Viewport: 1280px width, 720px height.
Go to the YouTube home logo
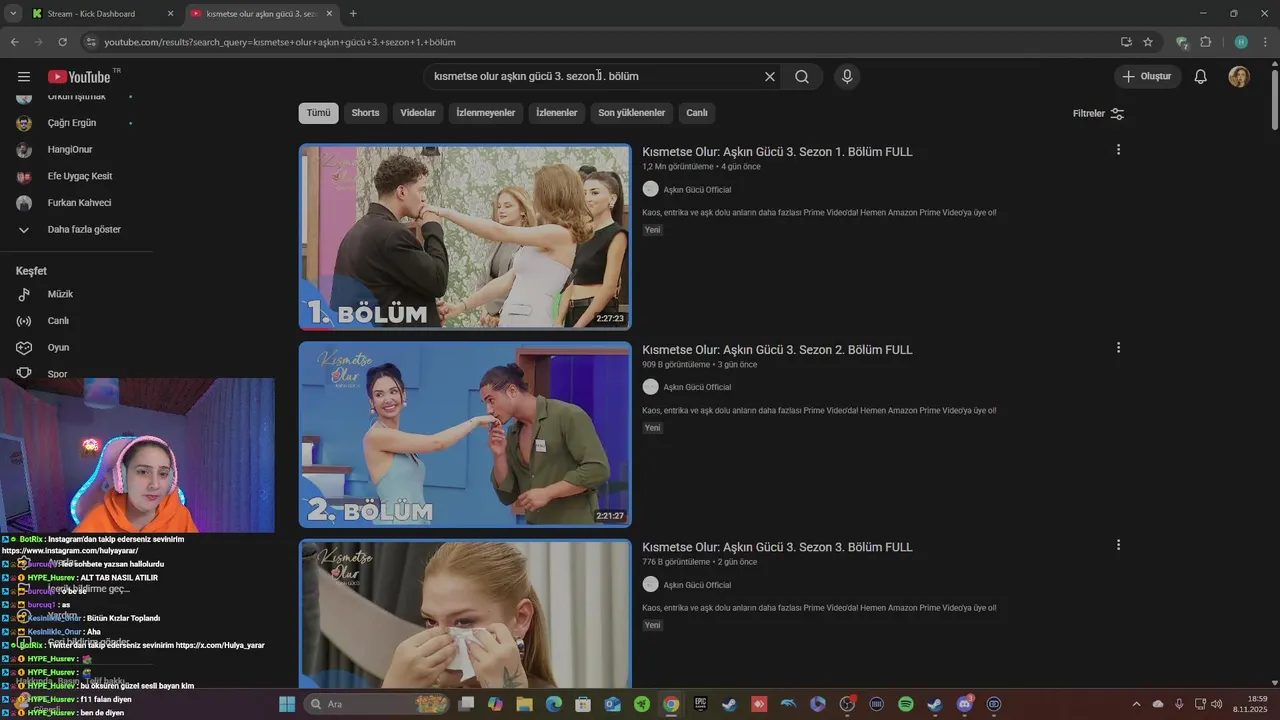click(79, 77)
